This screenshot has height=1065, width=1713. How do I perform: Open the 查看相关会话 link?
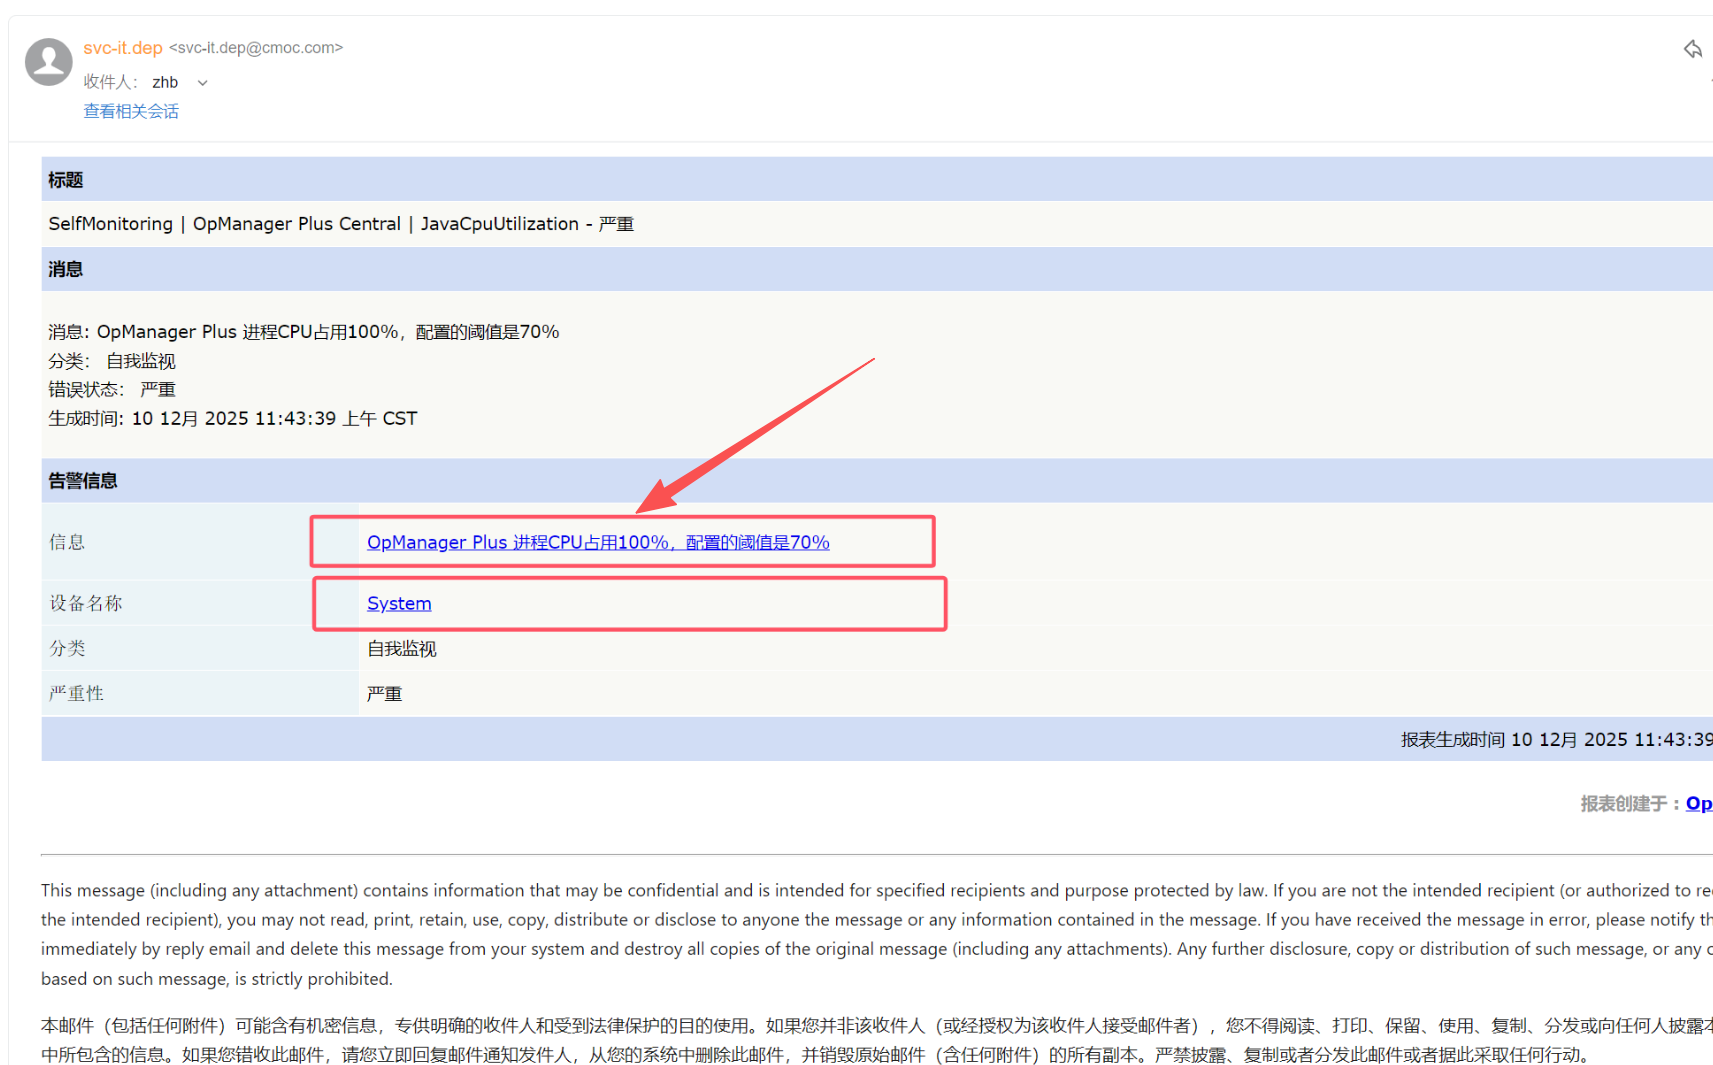[x=131, y=111]
